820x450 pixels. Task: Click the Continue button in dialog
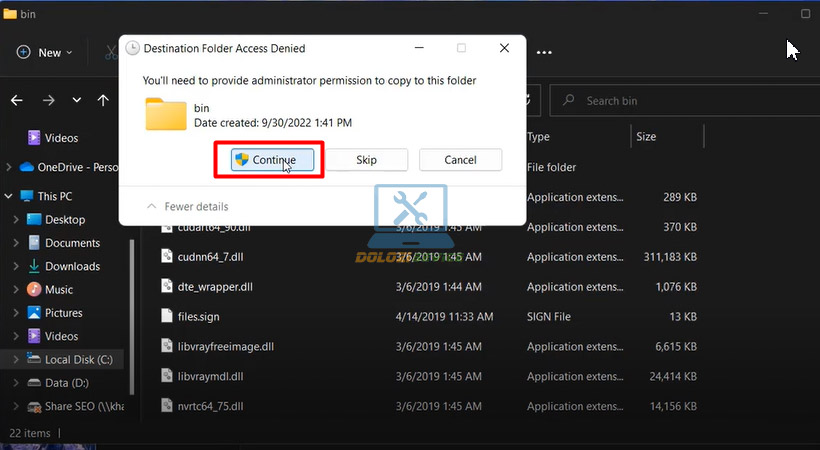[x=272, y=160]
